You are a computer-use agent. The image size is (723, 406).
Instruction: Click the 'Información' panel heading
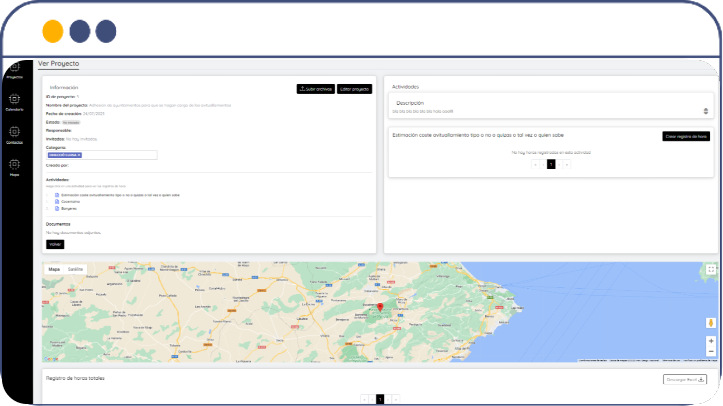(x=64, y=87)
